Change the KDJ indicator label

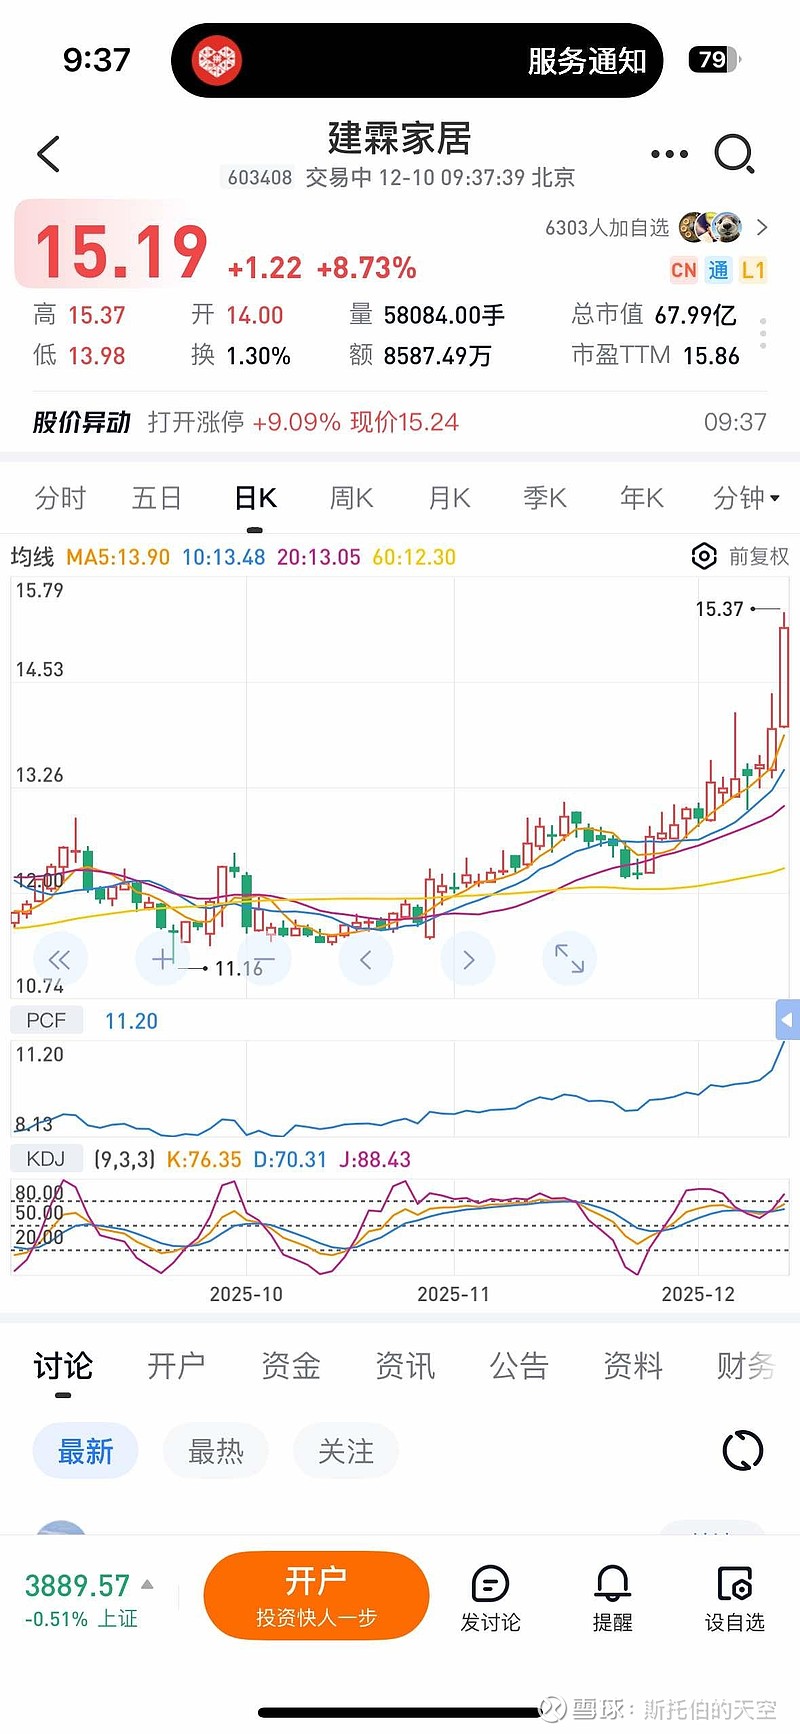coord(46,1159)
